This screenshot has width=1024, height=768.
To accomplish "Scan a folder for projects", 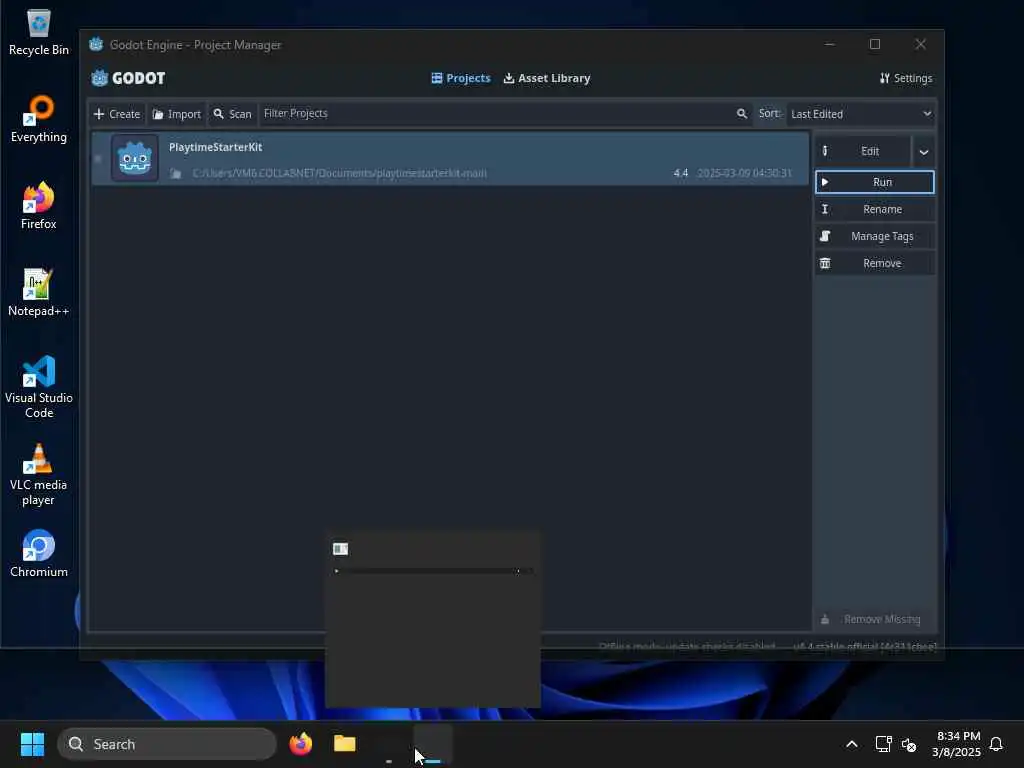I will point(232,114).
